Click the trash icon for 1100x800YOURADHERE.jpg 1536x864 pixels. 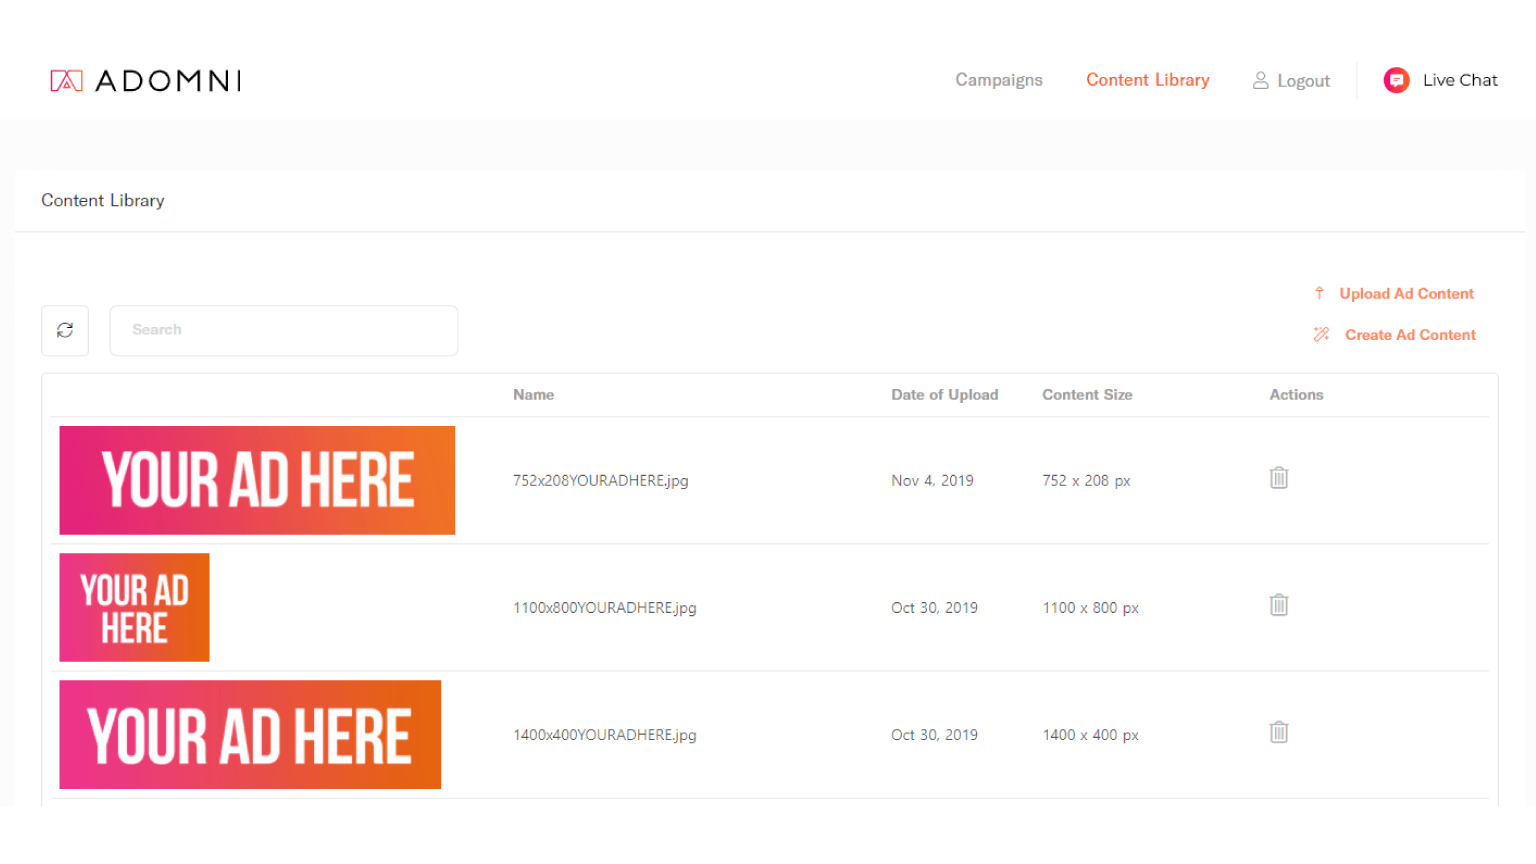pos(1278,605)
